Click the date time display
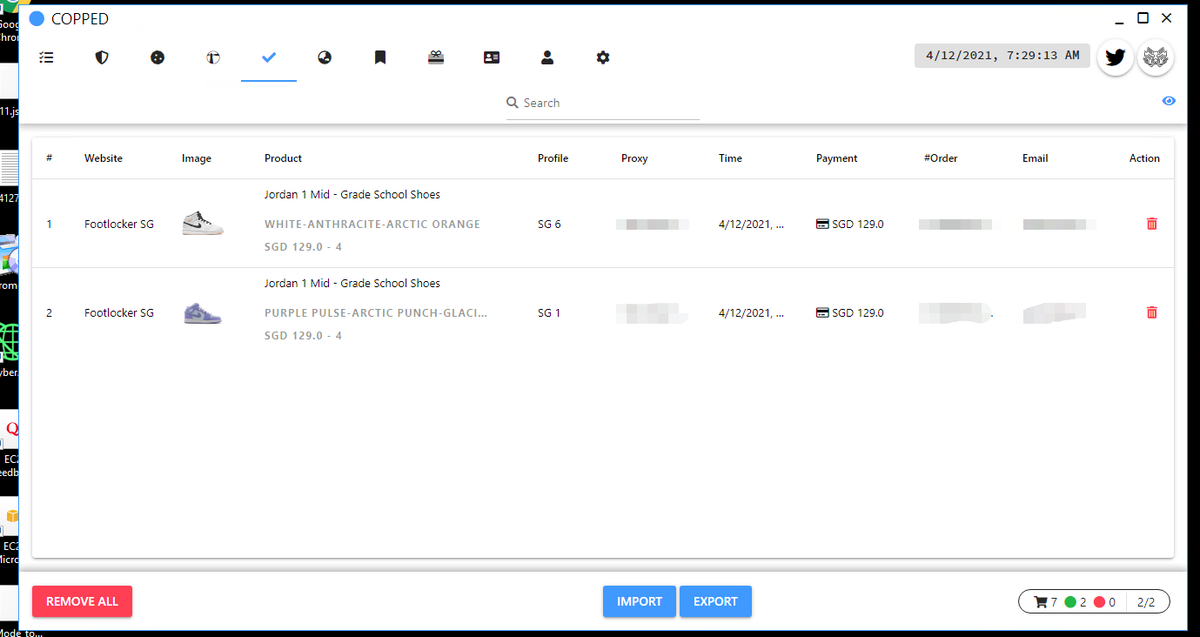This screenshot has width=1200, height=637. (x=1002, y=55)
